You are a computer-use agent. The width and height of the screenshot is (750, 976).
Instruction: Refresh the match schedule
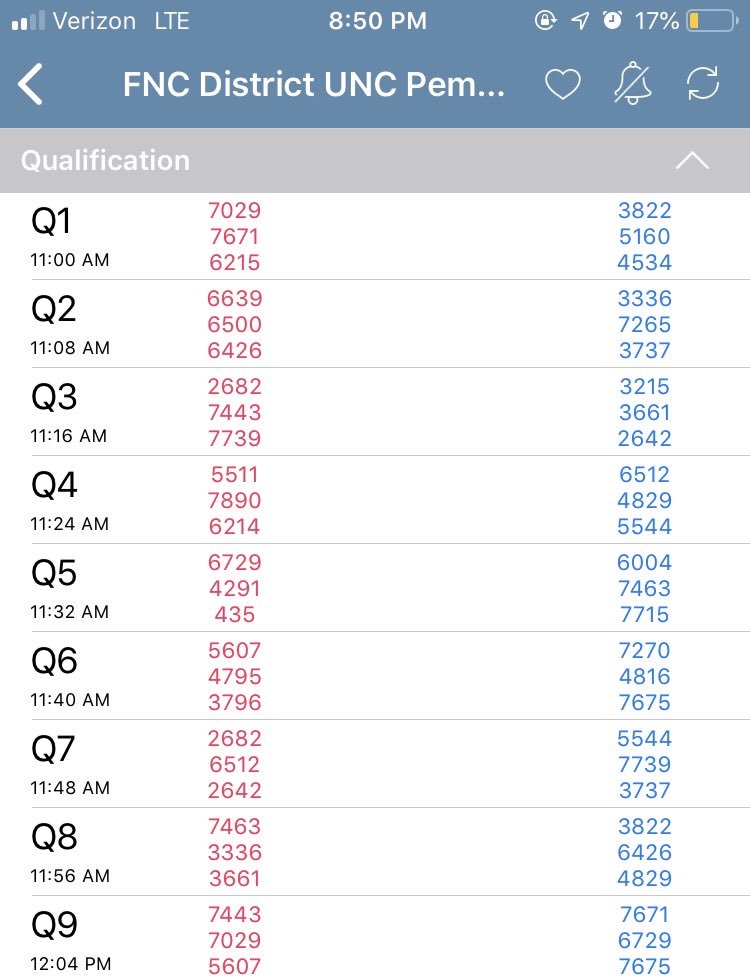[703, 83]
